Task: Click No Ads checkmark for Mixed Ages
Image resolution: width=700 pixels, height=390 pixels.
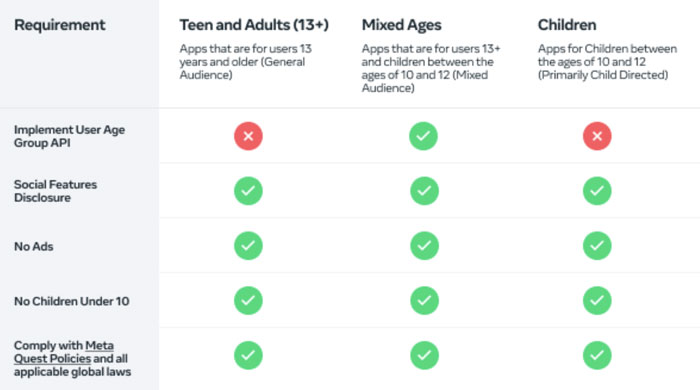Action: (x=424, y=246)
